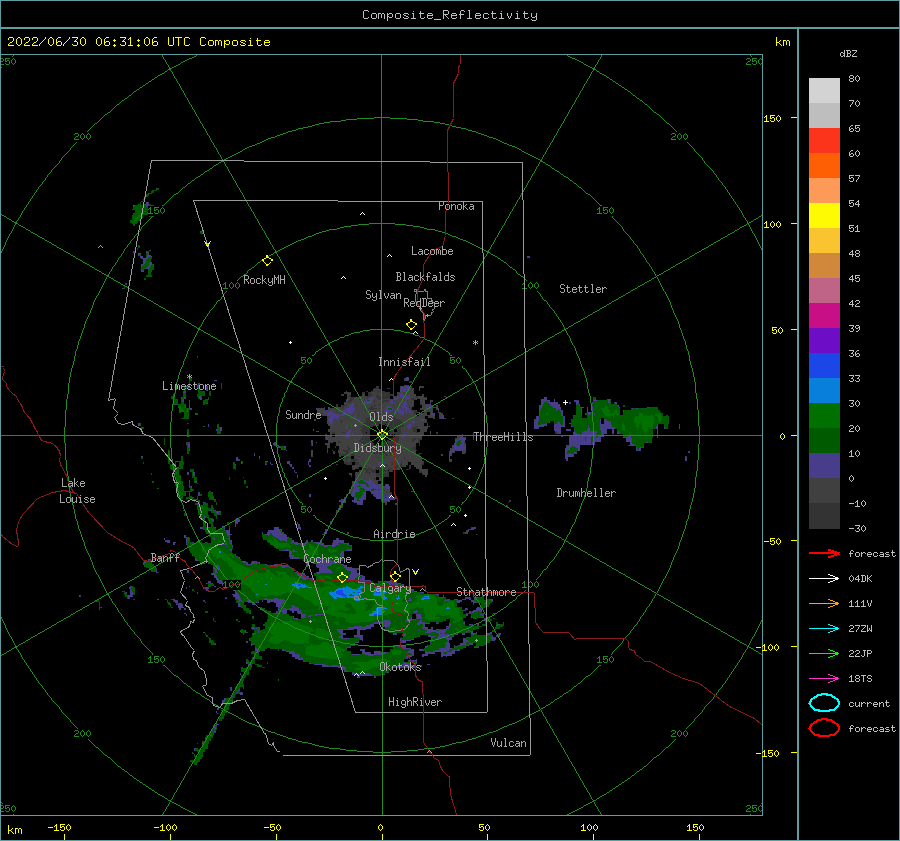This screenshot has width=900, height=841.
Task: Click the red forecast arrow in legend
Action: pos(824,553)
